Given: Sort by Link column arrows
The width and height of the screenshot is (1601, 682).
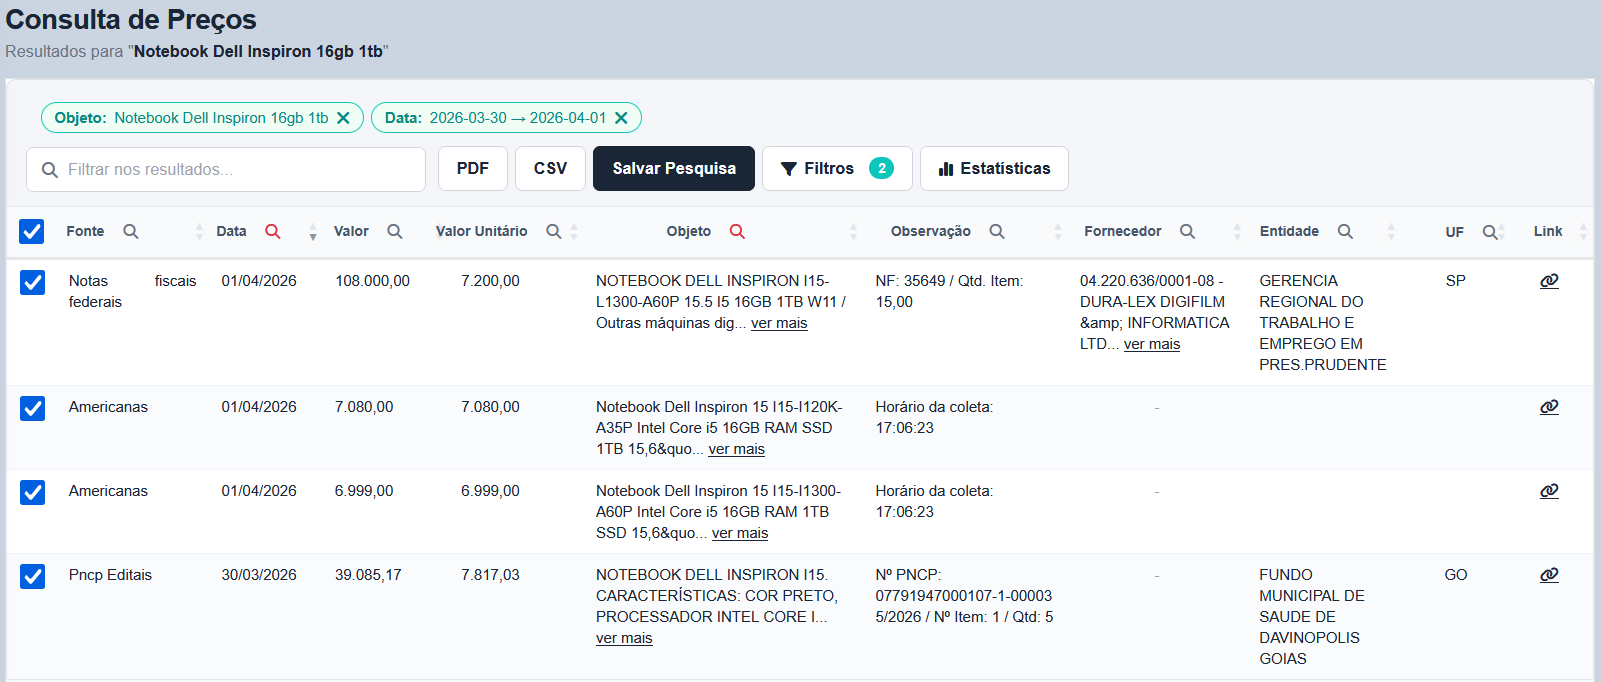Looking at the screenshot, I should (x=1583, y=232).
